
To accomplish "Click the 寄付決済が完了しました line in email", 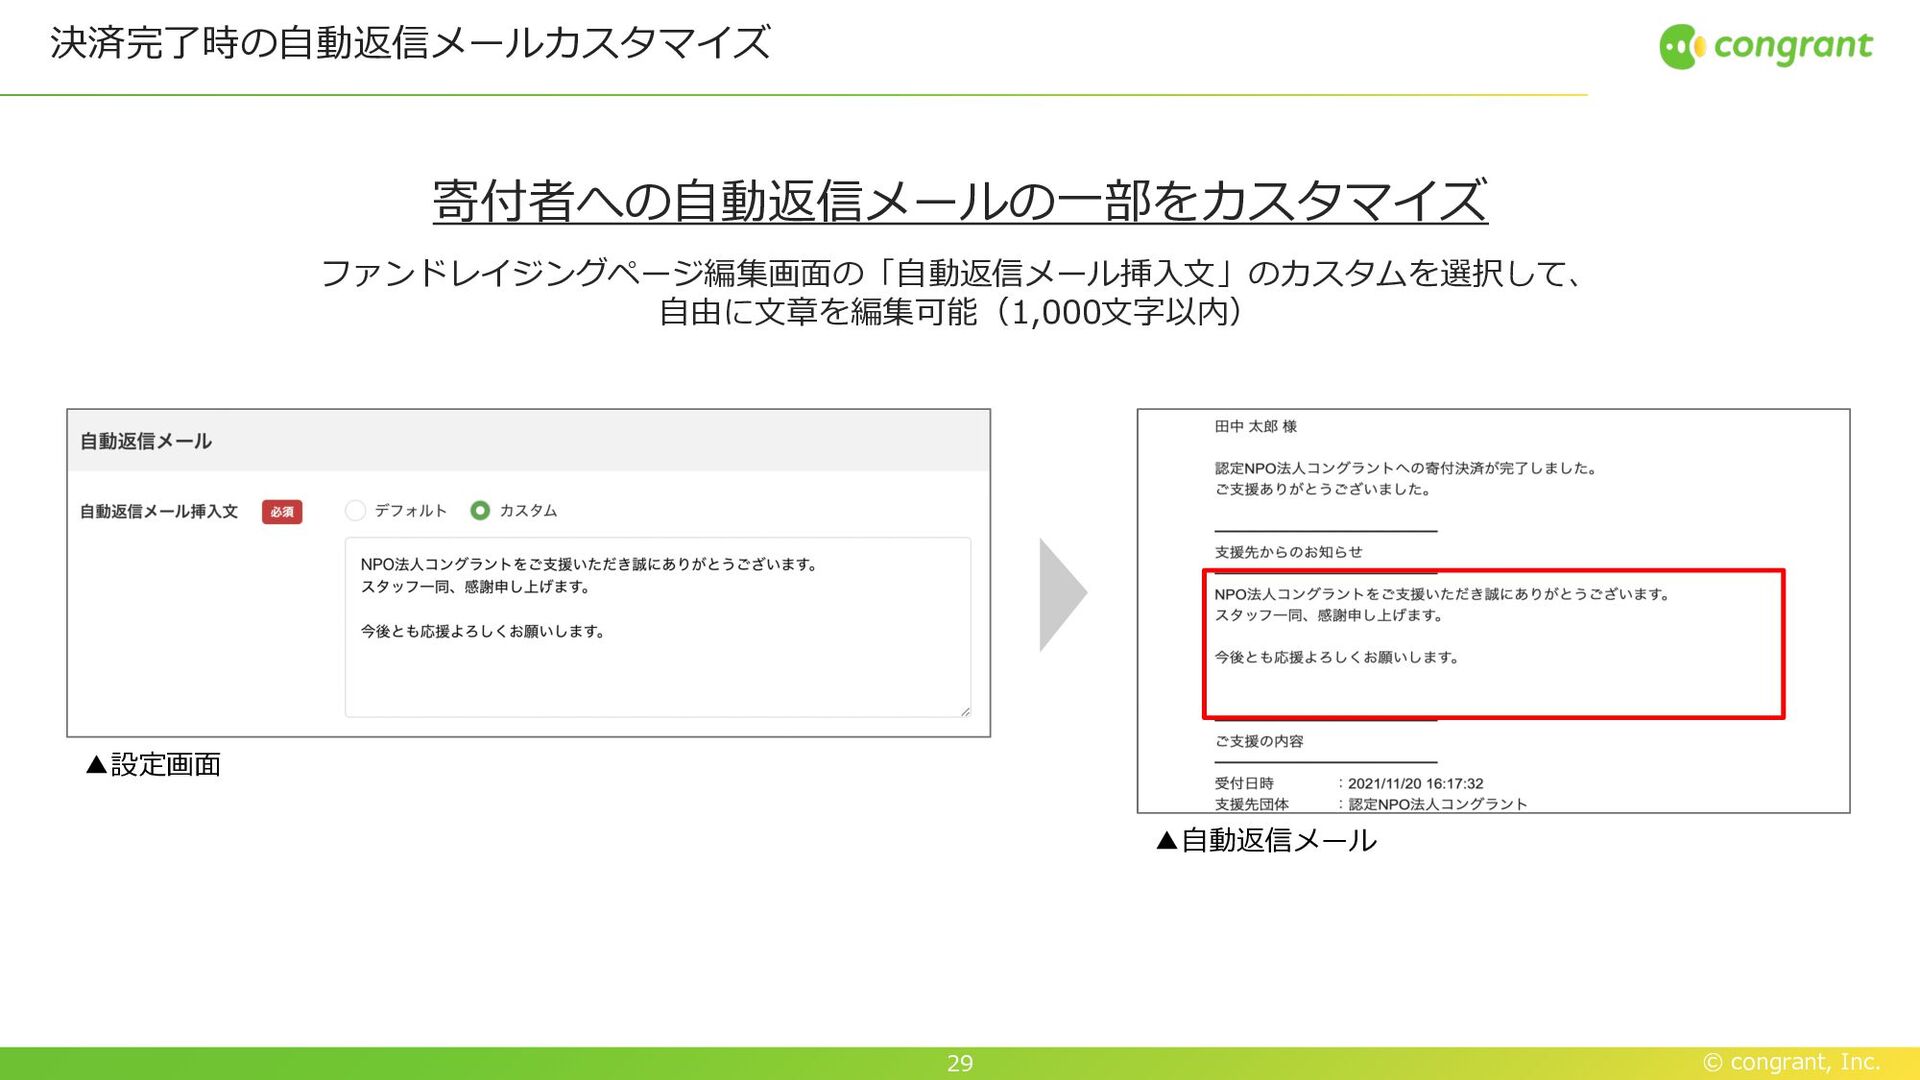I will [x=1407, y=469].
